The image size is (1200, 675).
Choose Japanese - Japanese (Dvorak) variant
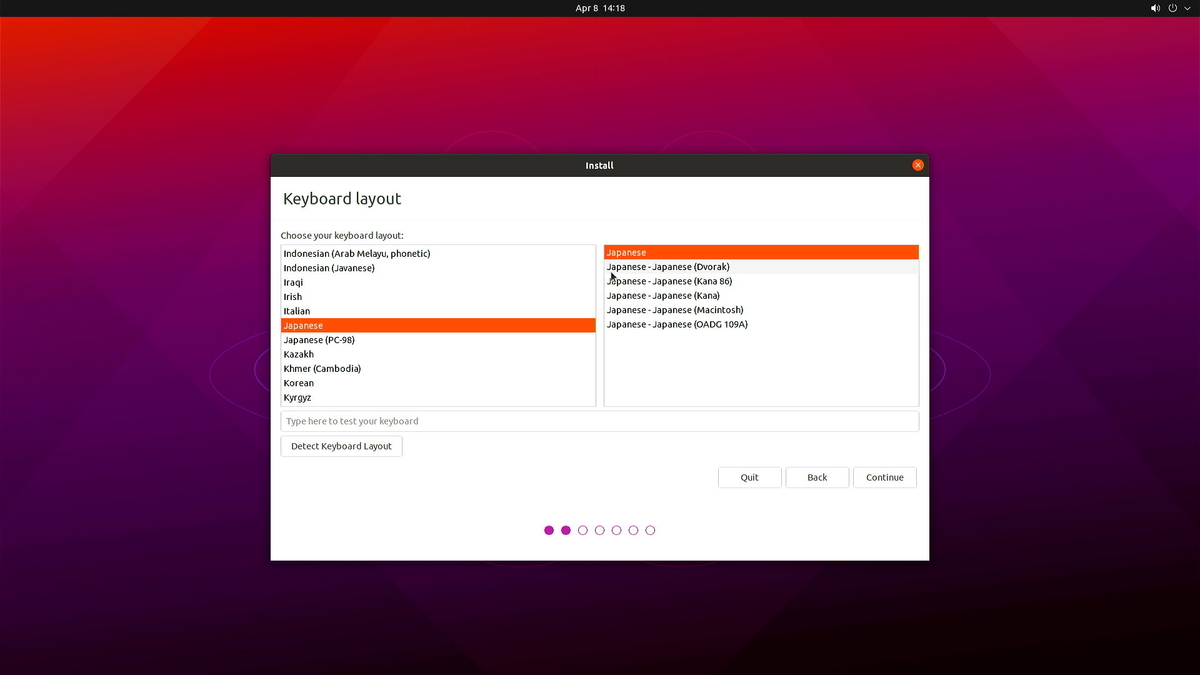click(761, 267)
